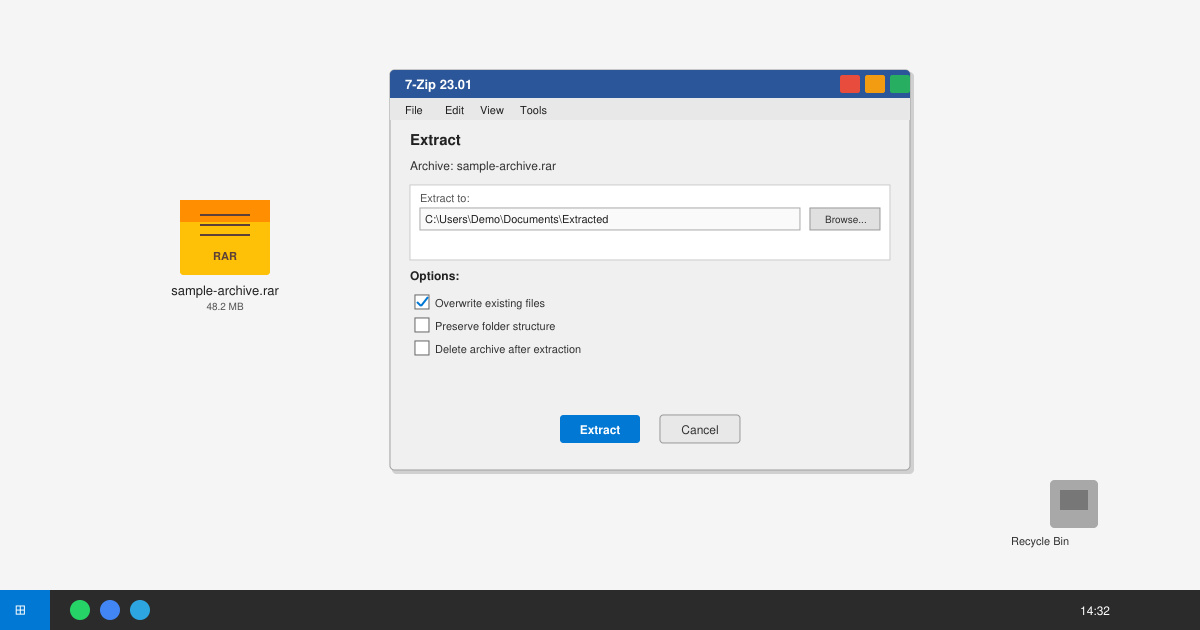
Task: Open the Tools menu
Action: [533, 110]
